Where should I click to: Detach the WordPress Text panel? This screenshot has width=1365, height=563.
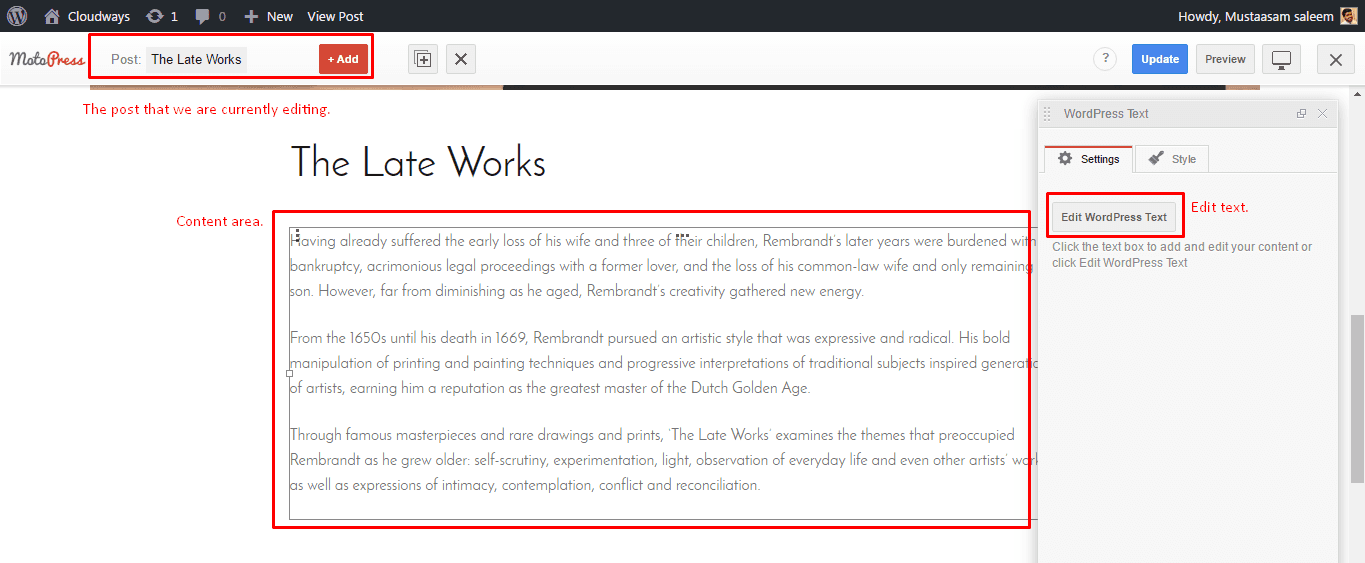[x=1301, y=114]
